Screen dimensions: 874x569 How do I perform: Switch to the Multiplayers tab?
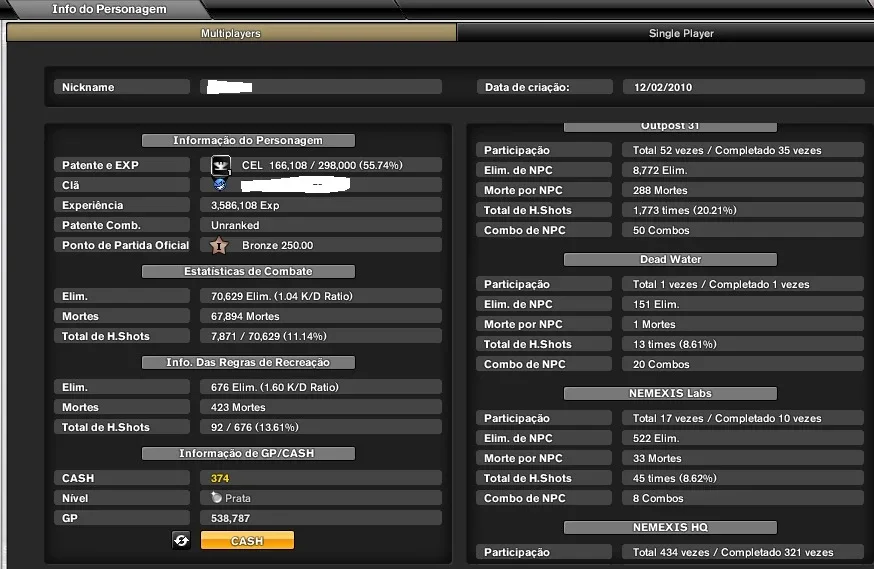(x=231, y=33)
